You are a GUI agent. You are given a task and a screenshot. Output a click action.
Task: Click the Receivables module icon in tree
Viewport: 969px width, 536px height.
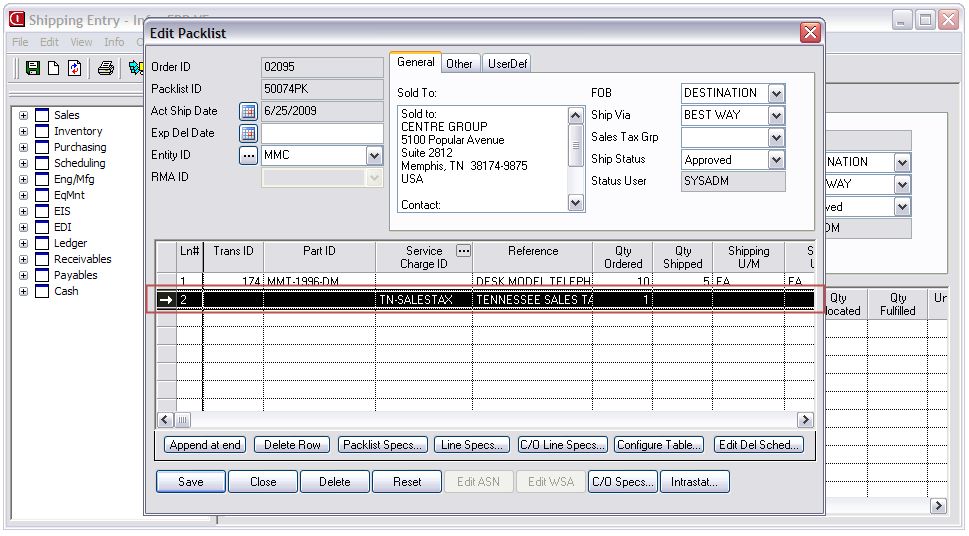(42, 259)
